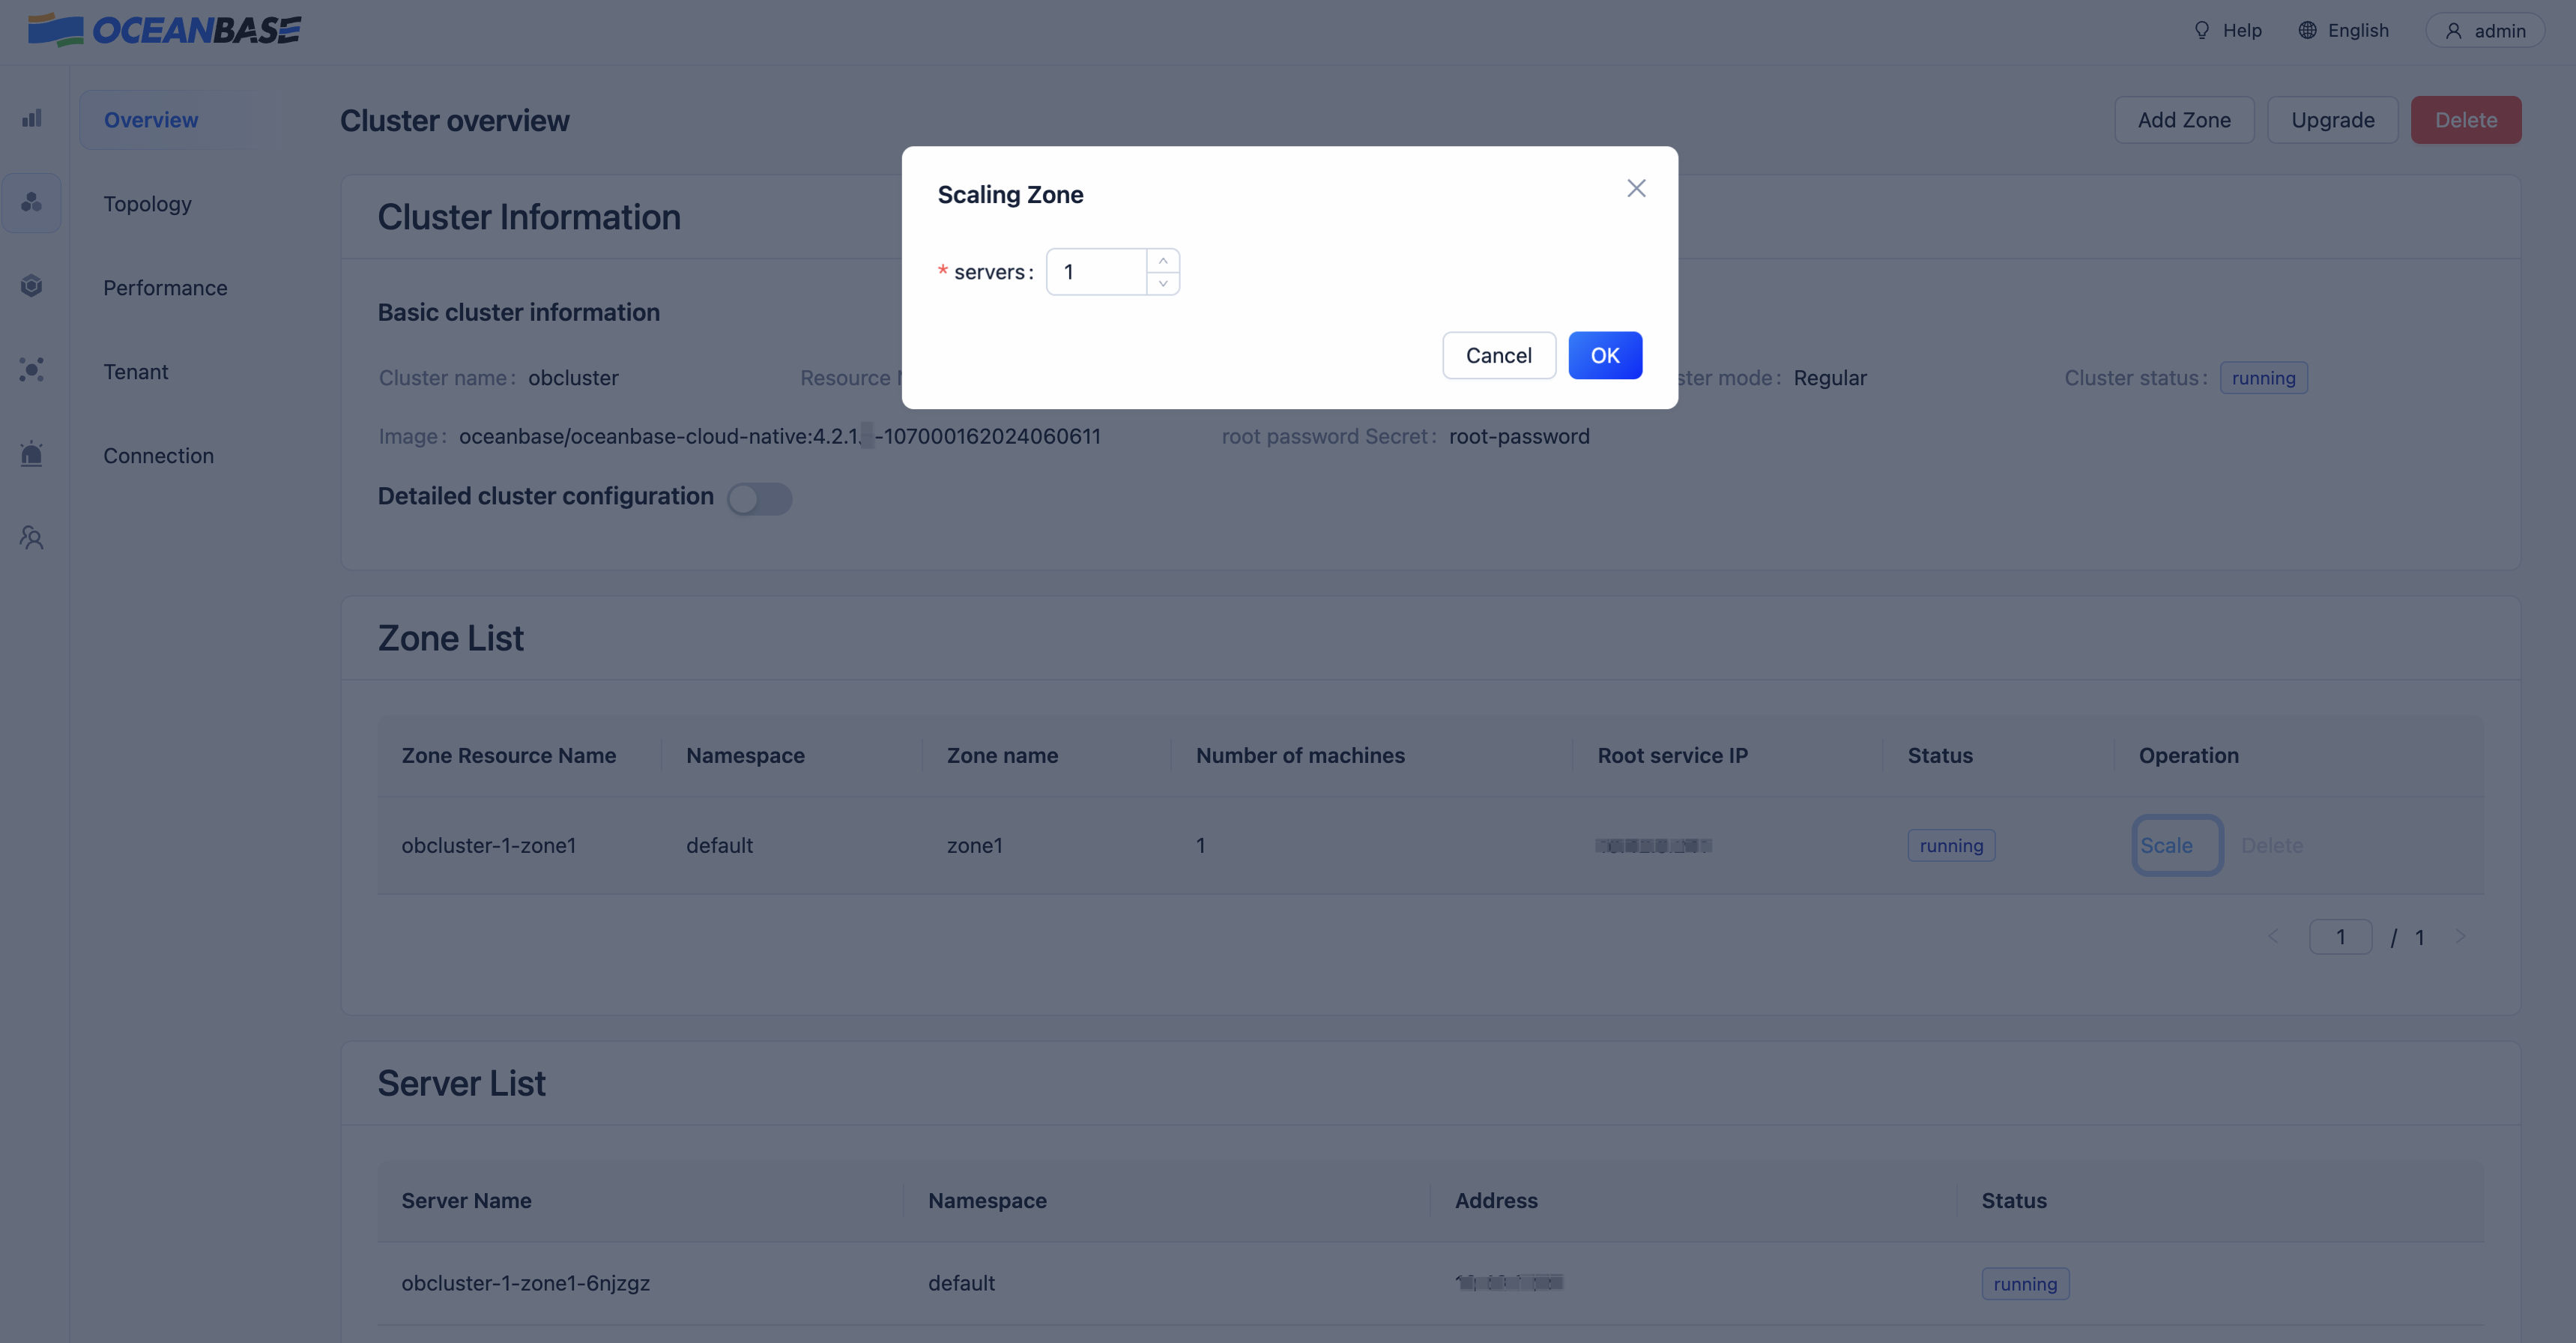The image size is (2576, 1343).
Task: Click the Zone List page number field
Action: pyautogui.click(x=2340, y=937)
